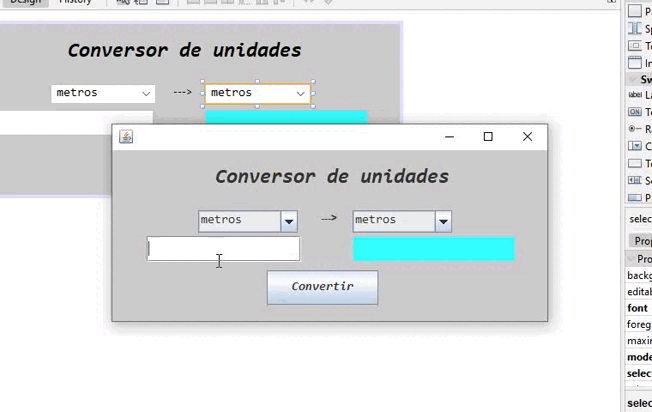This screenshot has height=412, width=652.
Task: Collapse the Properties group expander arrow
Action: (x=630, y=259)
